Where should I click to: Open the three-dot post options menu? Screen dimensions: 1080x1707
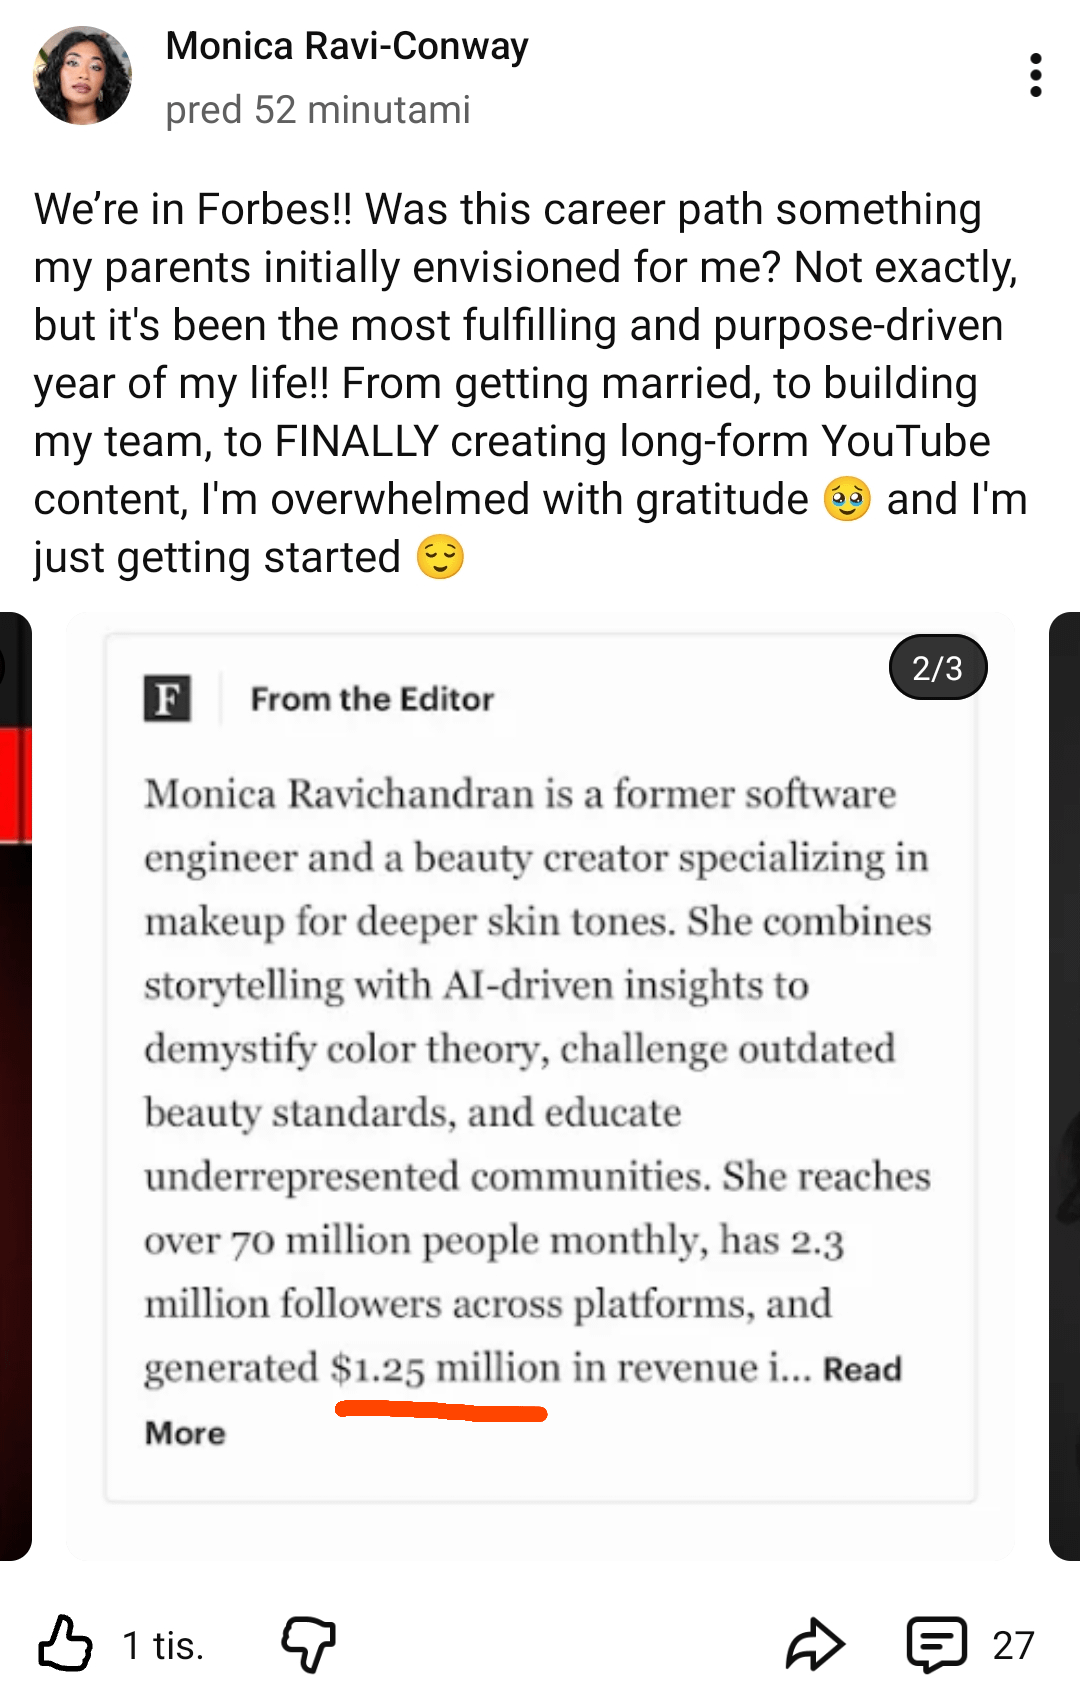[x=1035, y=75]
